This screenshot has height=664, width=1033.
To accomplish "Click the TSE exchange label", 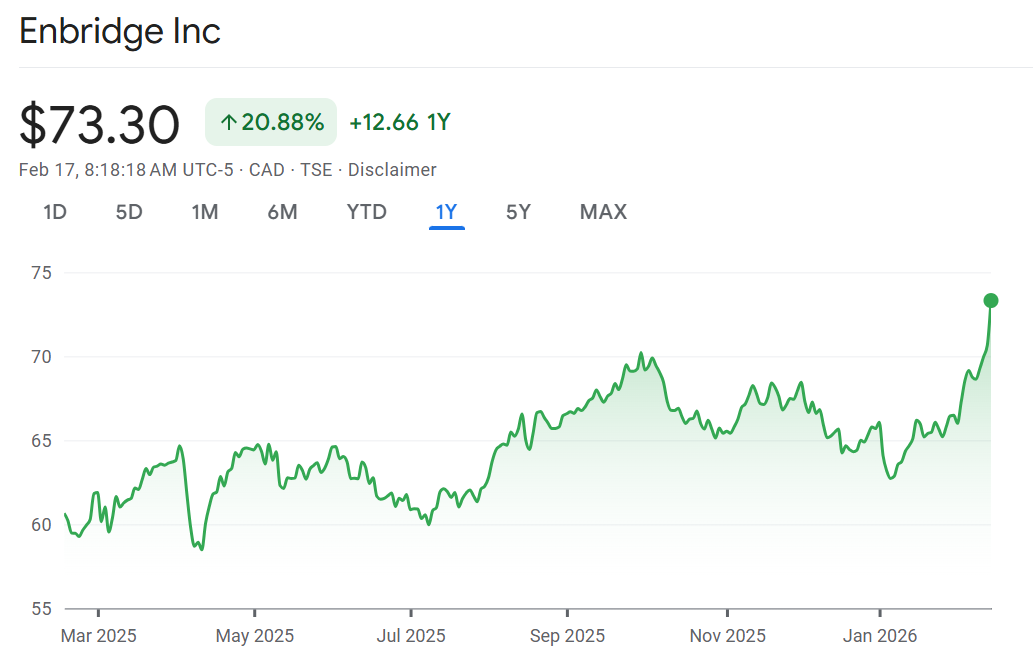I will pyautogui.click(x=316, y=170).
